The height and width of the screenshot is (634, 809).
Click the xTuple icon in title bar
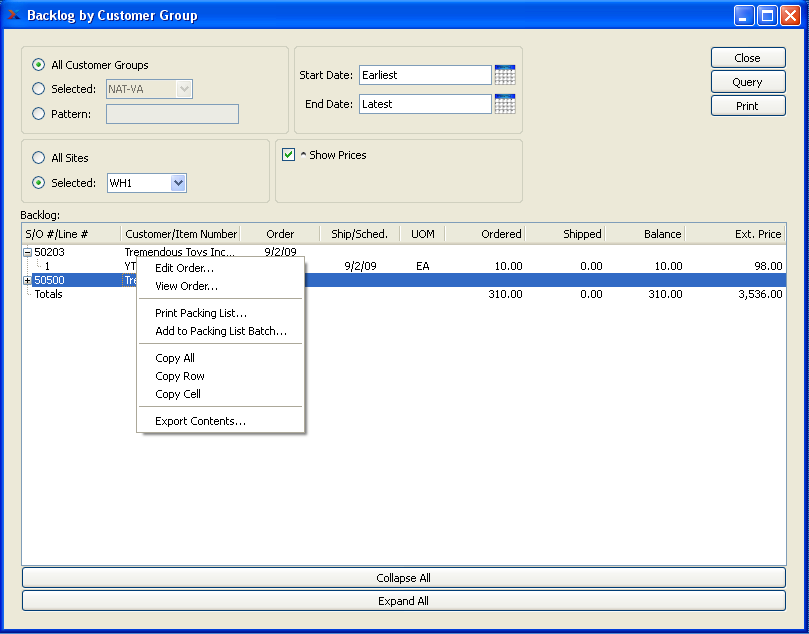coord(14,15)
